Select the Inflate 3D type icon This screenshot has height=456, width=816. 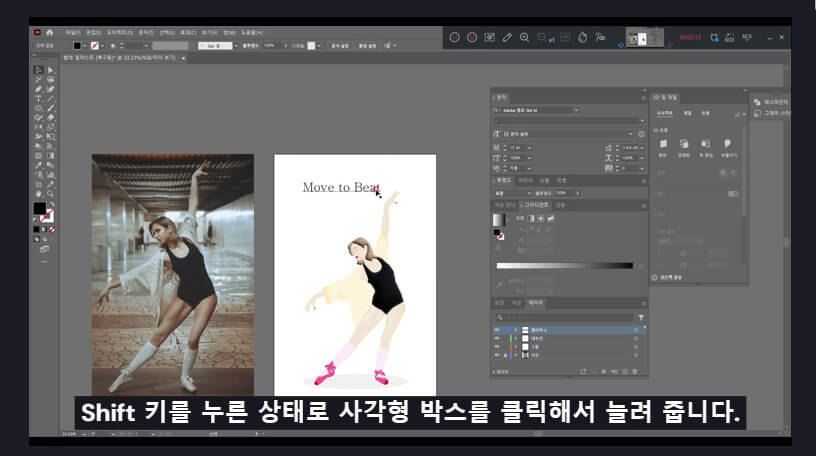(727, 144)
